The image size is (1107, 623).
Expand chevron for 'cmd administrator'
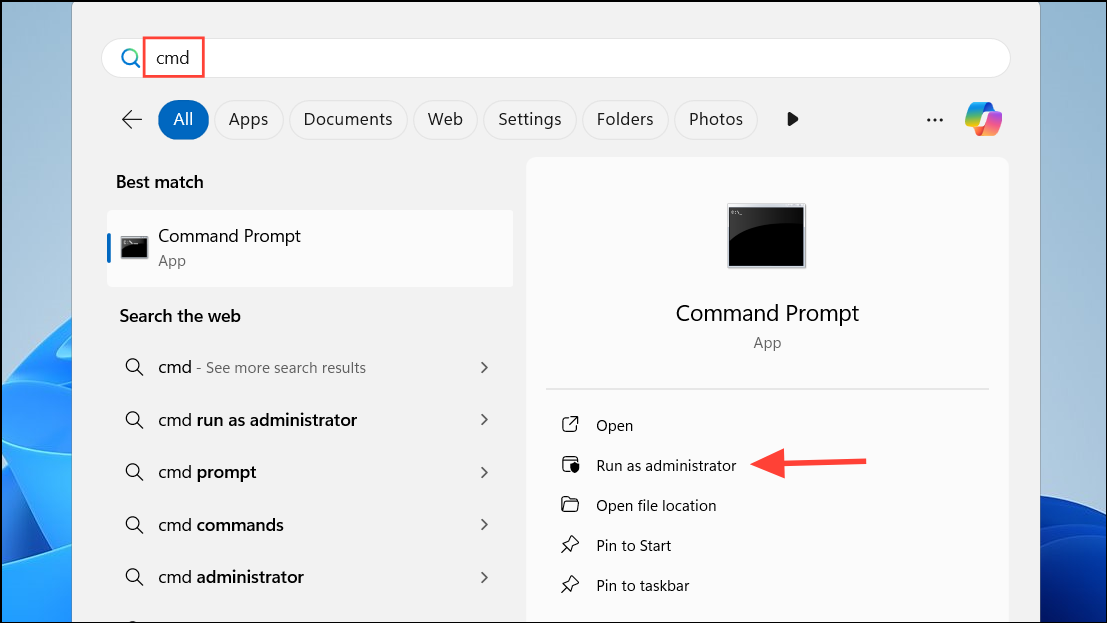coord(484,577)
